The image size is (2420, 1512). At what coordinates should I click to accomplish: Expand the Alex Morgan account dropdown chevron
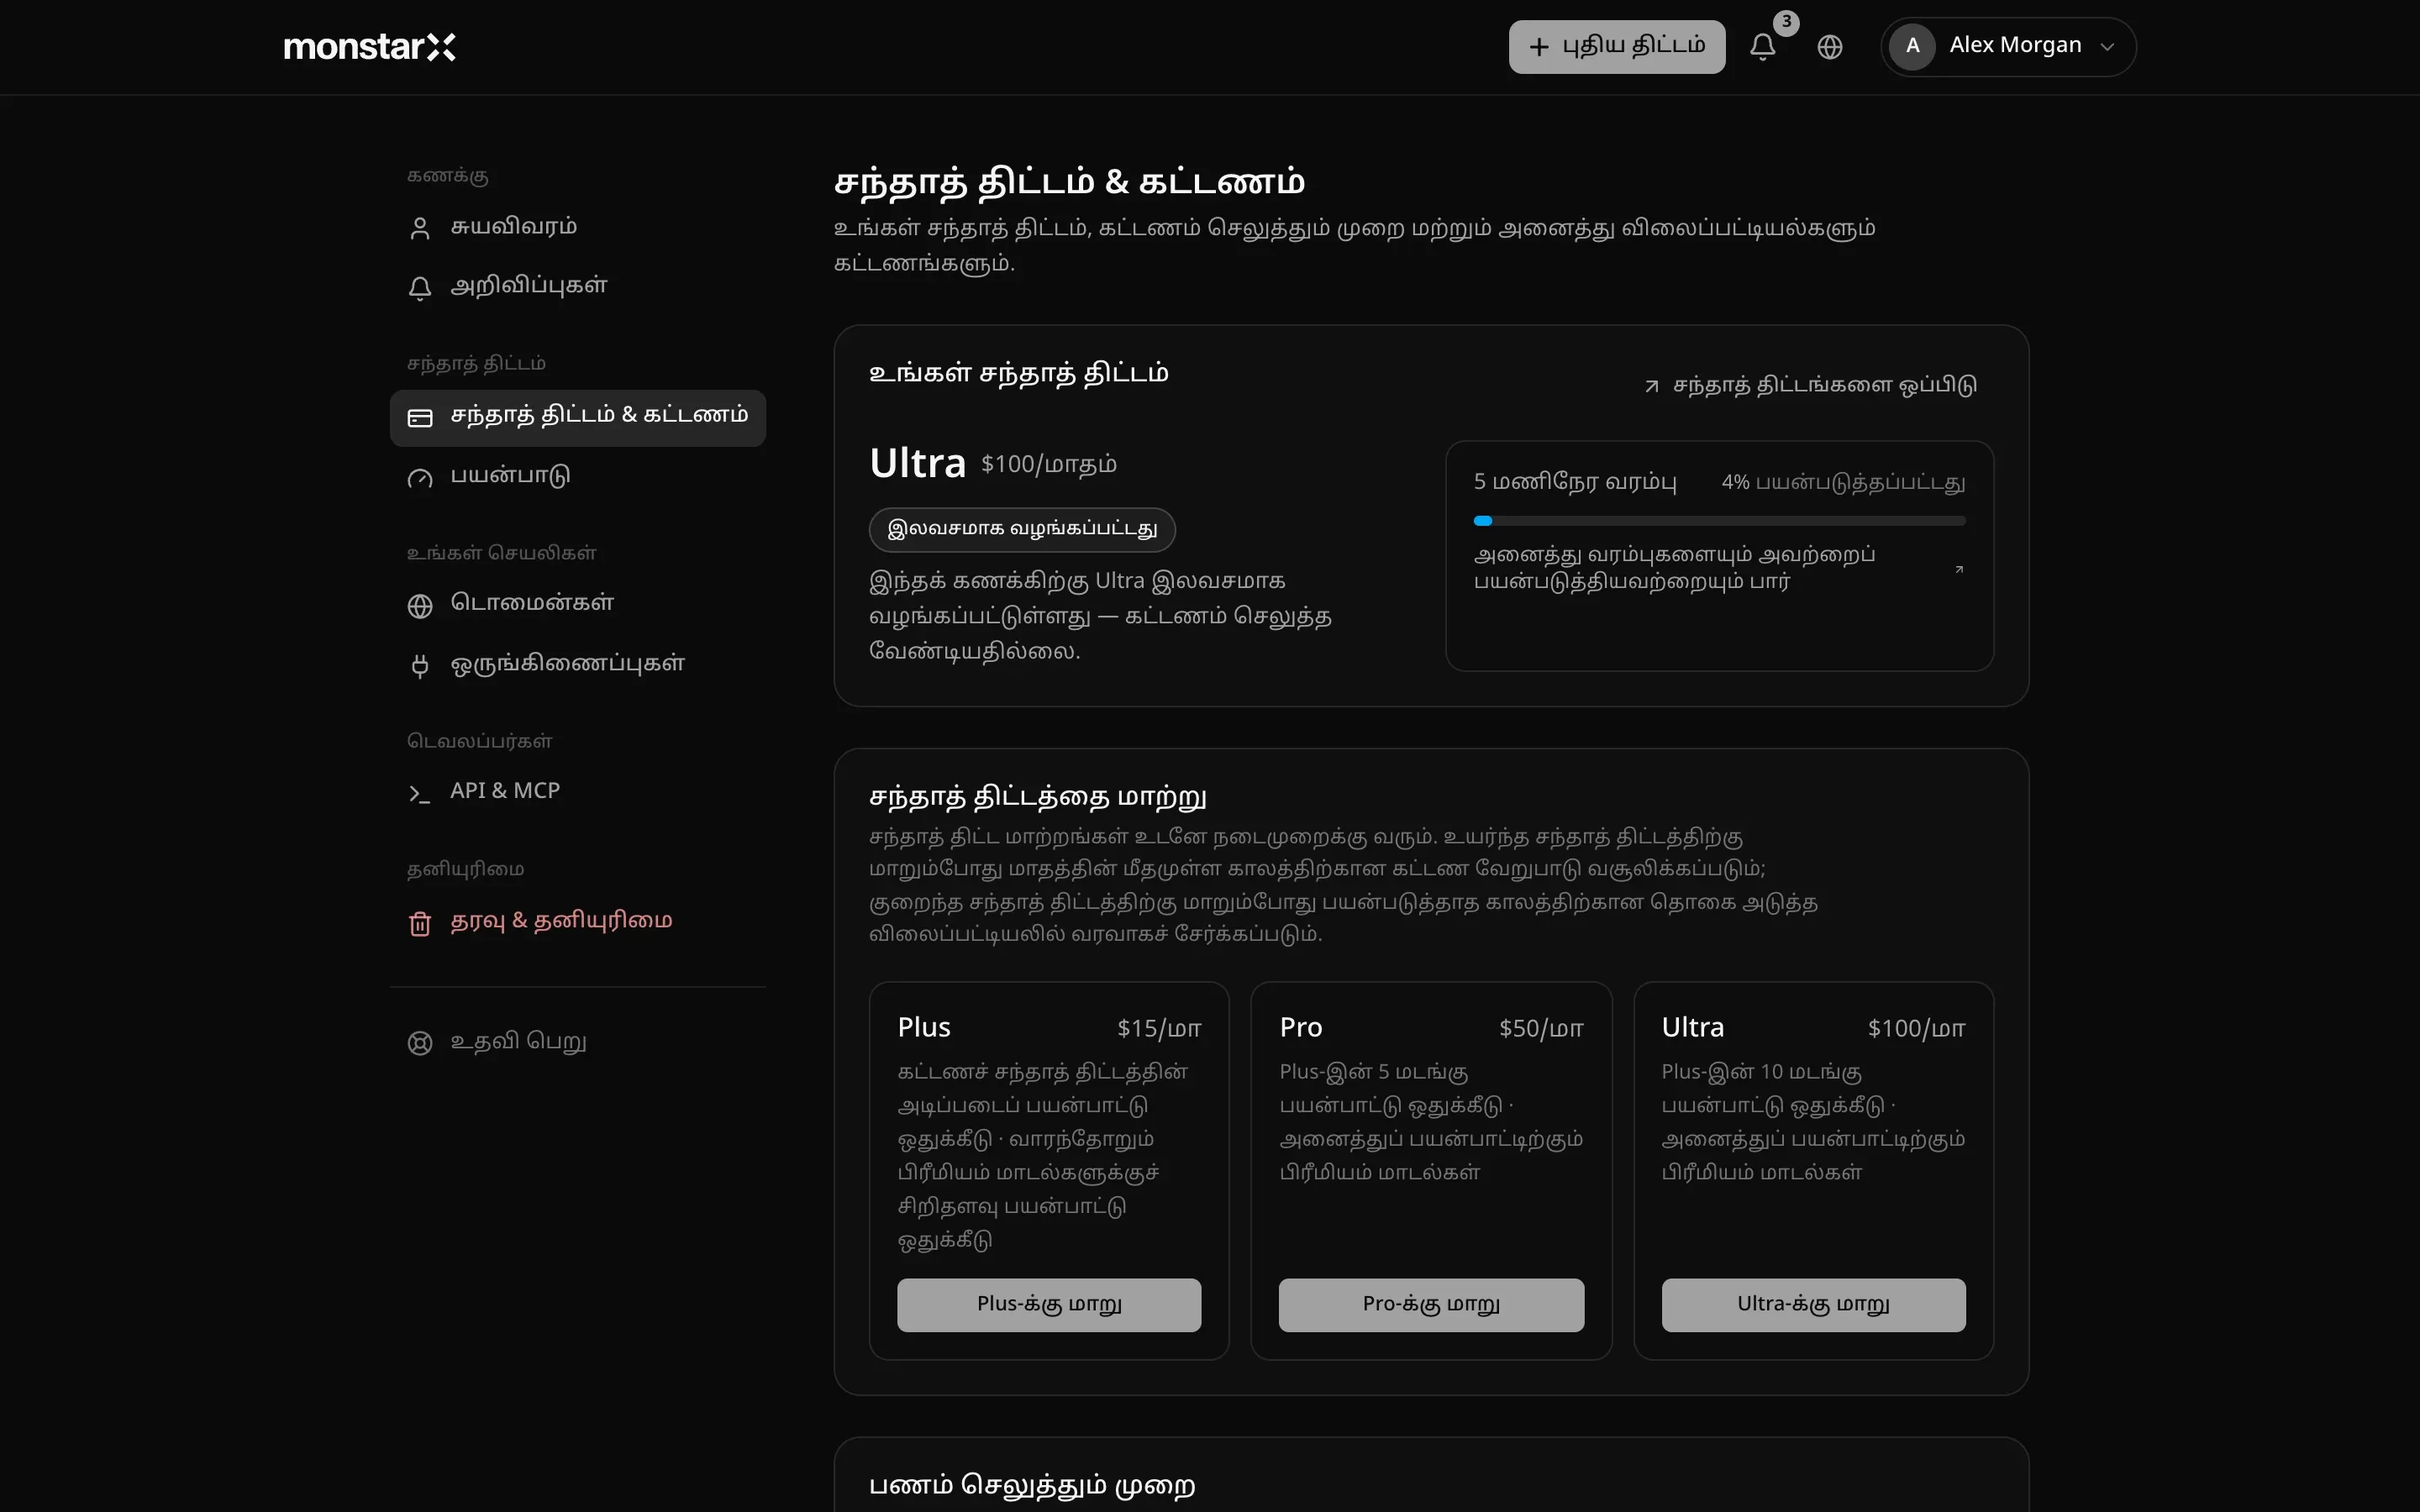(x=2107, y=47)
